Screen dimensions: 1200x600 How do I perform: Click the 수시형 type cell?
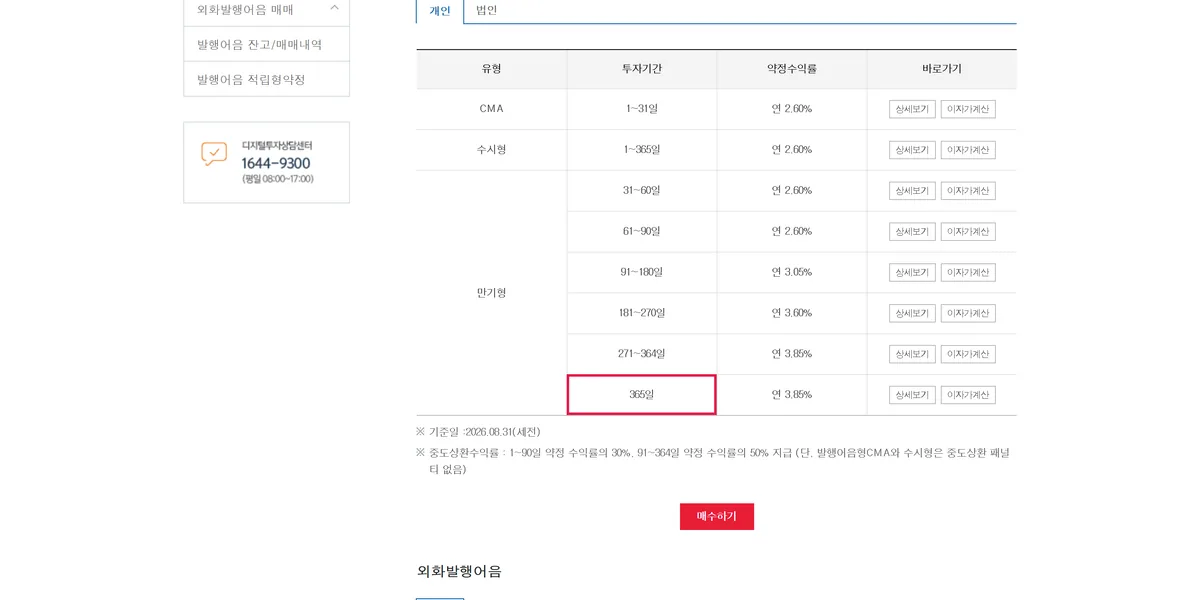[x=492, y=150]
